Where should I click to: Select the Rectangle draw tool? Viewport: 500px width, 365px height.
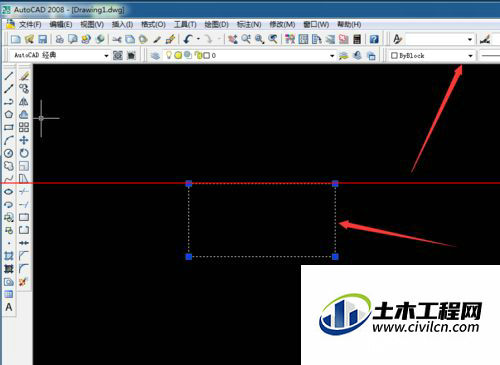point(9,127)
